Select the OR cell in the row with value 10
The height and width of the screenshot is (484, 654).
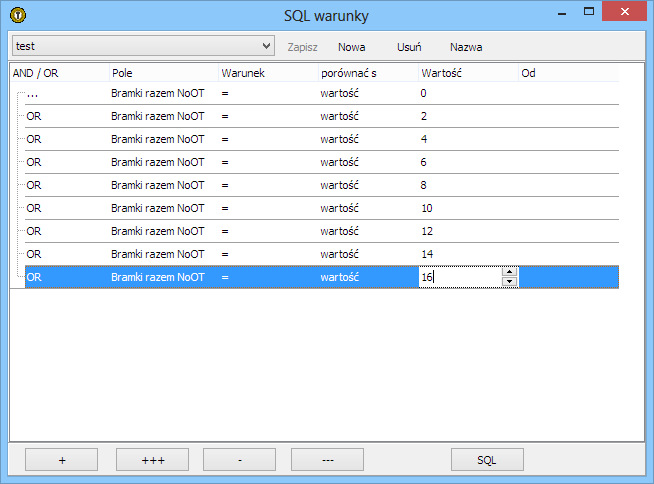click(34, 208)
